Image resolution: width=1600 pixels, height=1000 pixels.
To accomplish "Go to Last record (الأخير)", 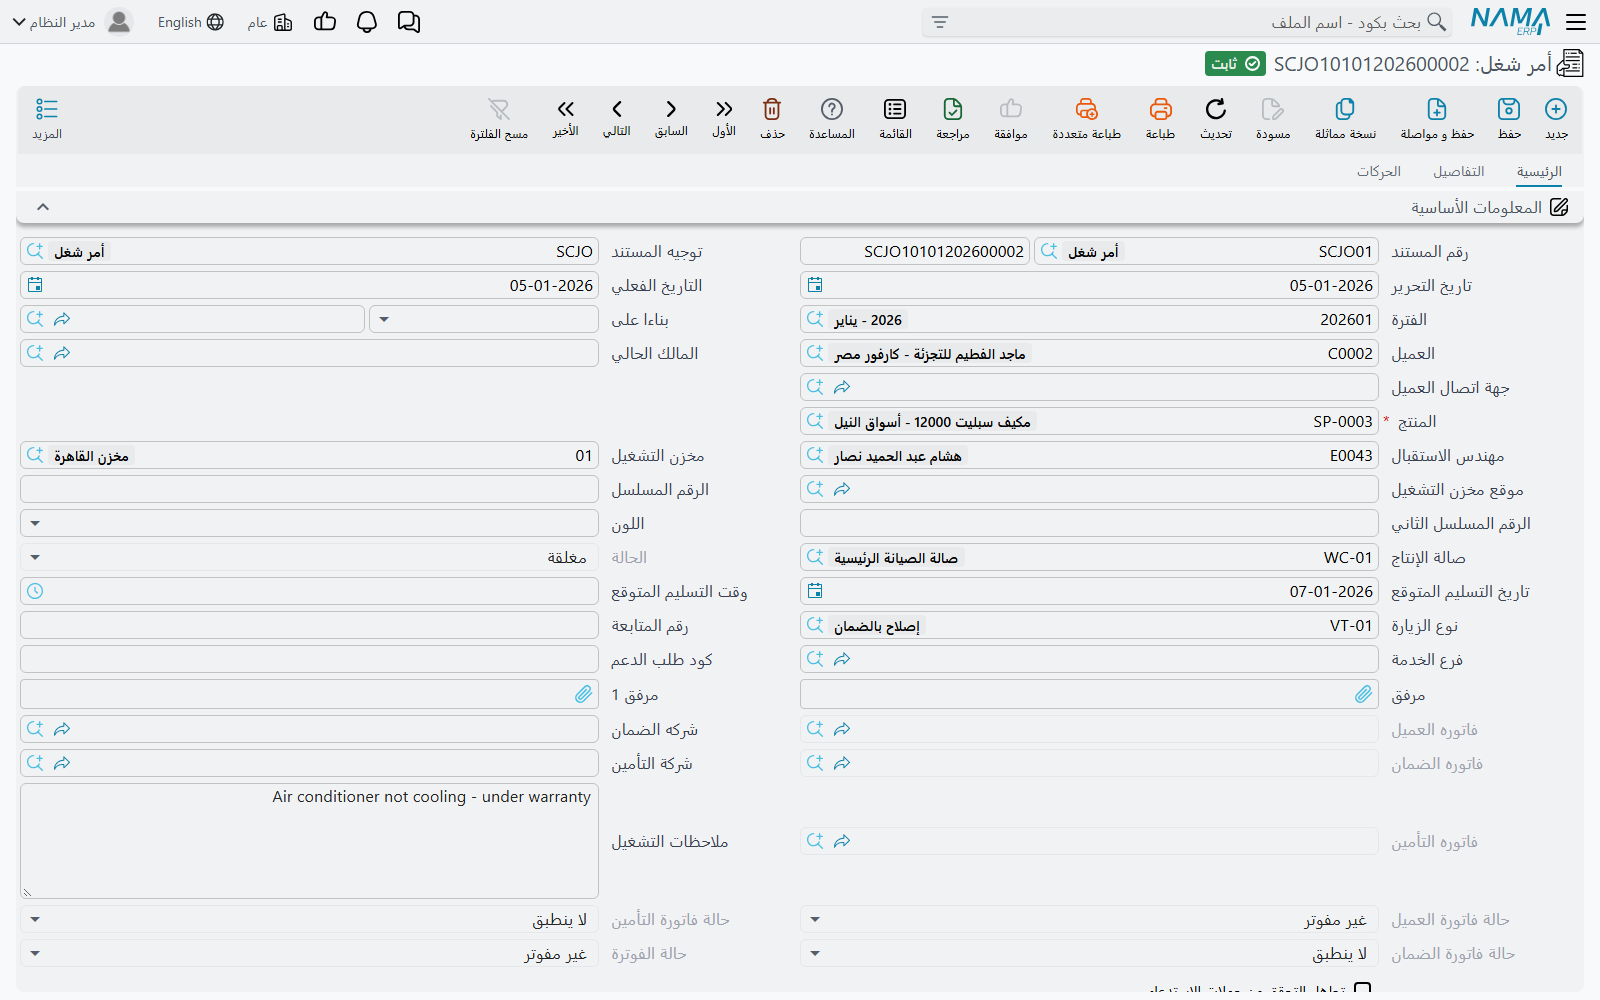I will 566,109.
